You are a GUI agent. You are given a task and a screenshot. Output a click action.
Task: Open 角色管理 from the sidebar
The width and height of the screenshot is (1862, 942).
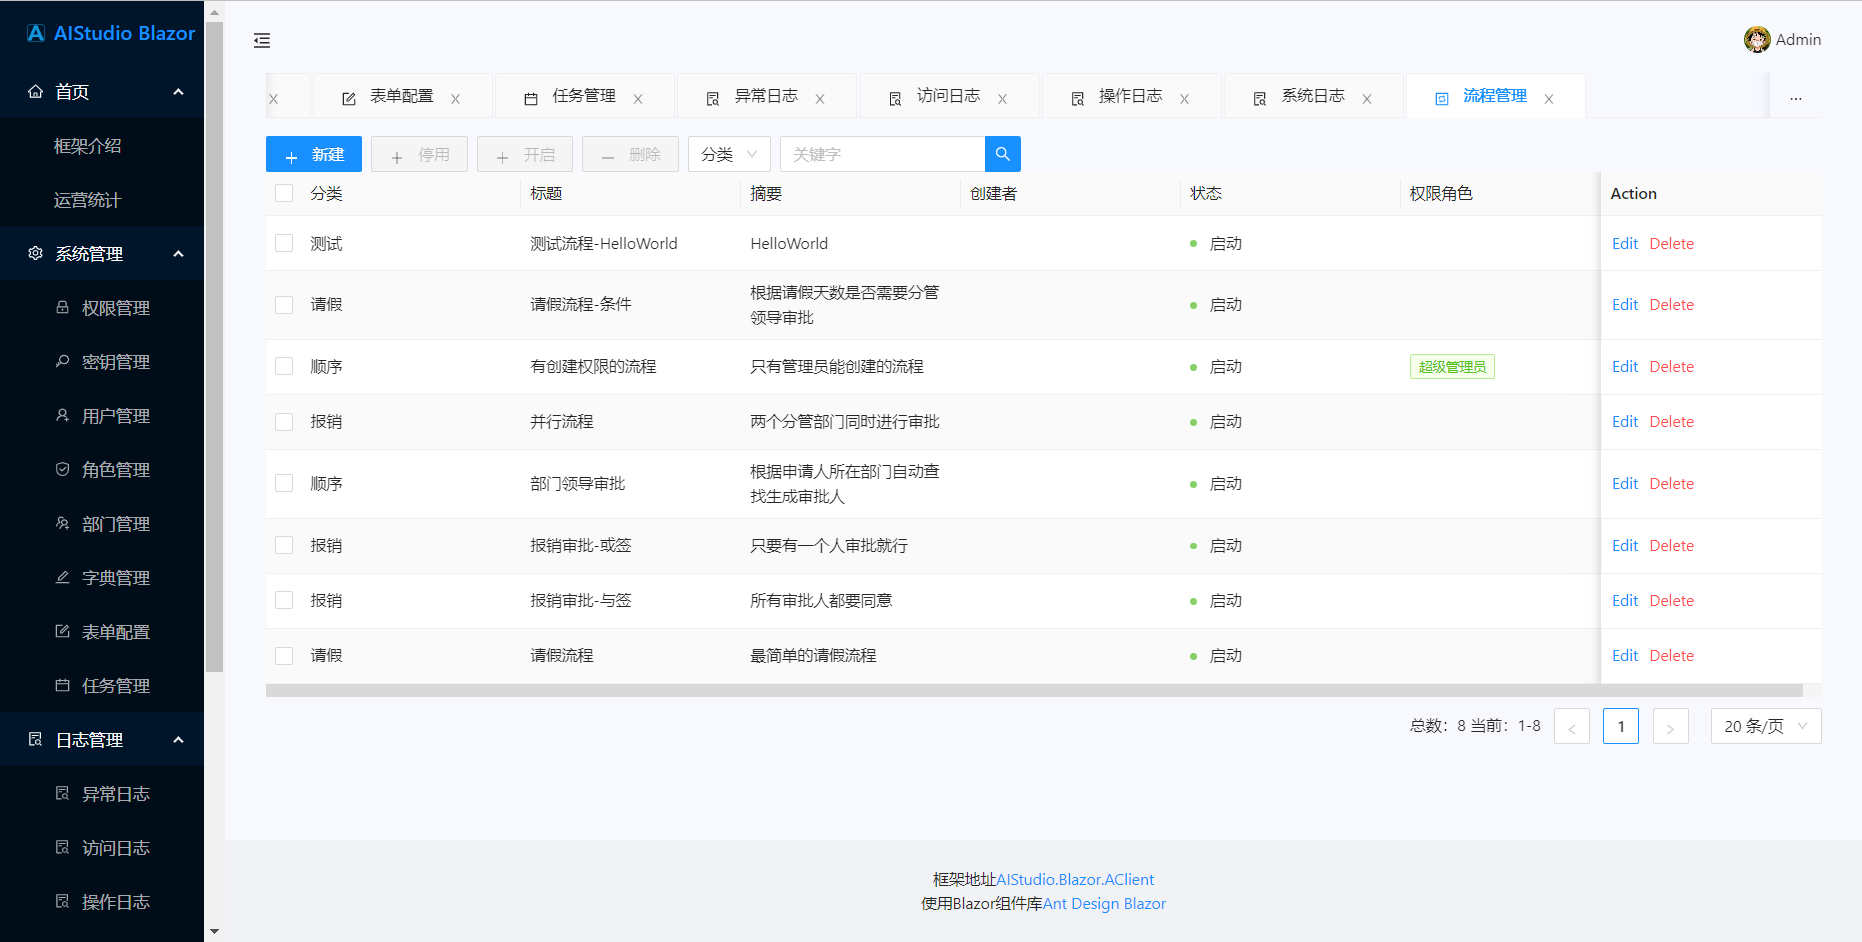coord(114,469)
